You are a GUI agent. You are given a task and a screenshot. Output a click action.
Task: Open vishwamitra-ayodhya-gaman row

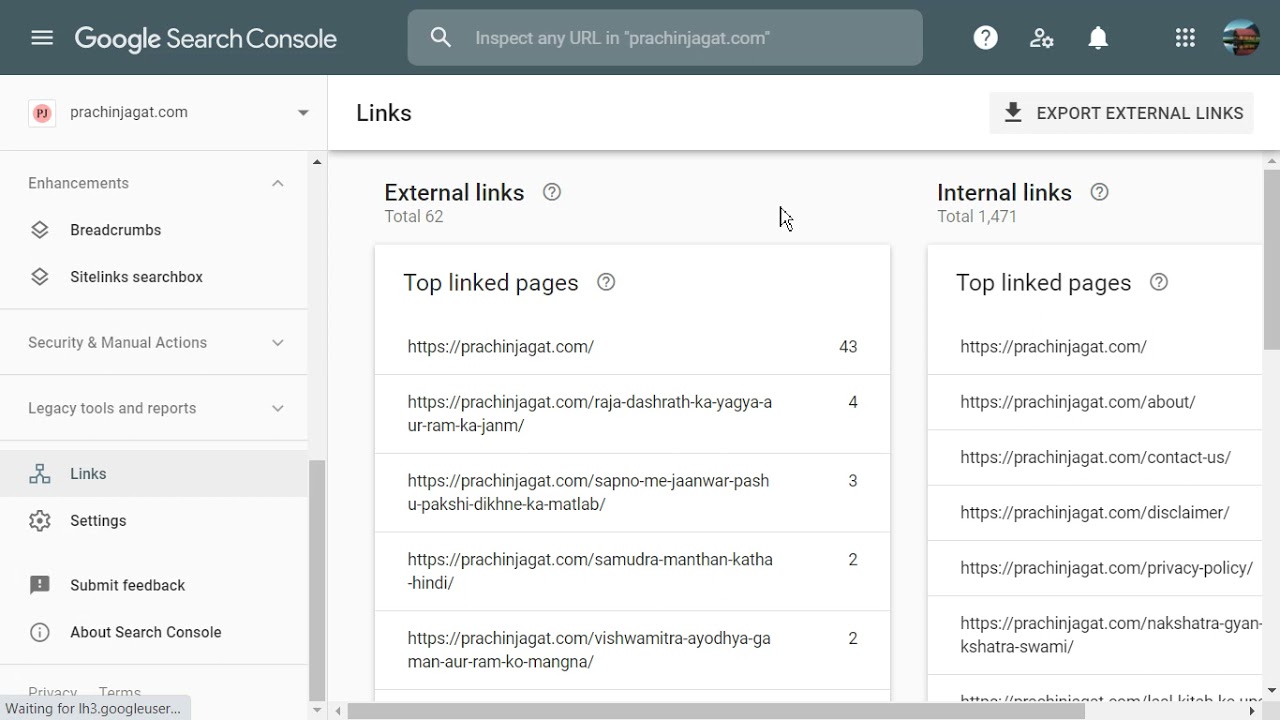[632, 650]
